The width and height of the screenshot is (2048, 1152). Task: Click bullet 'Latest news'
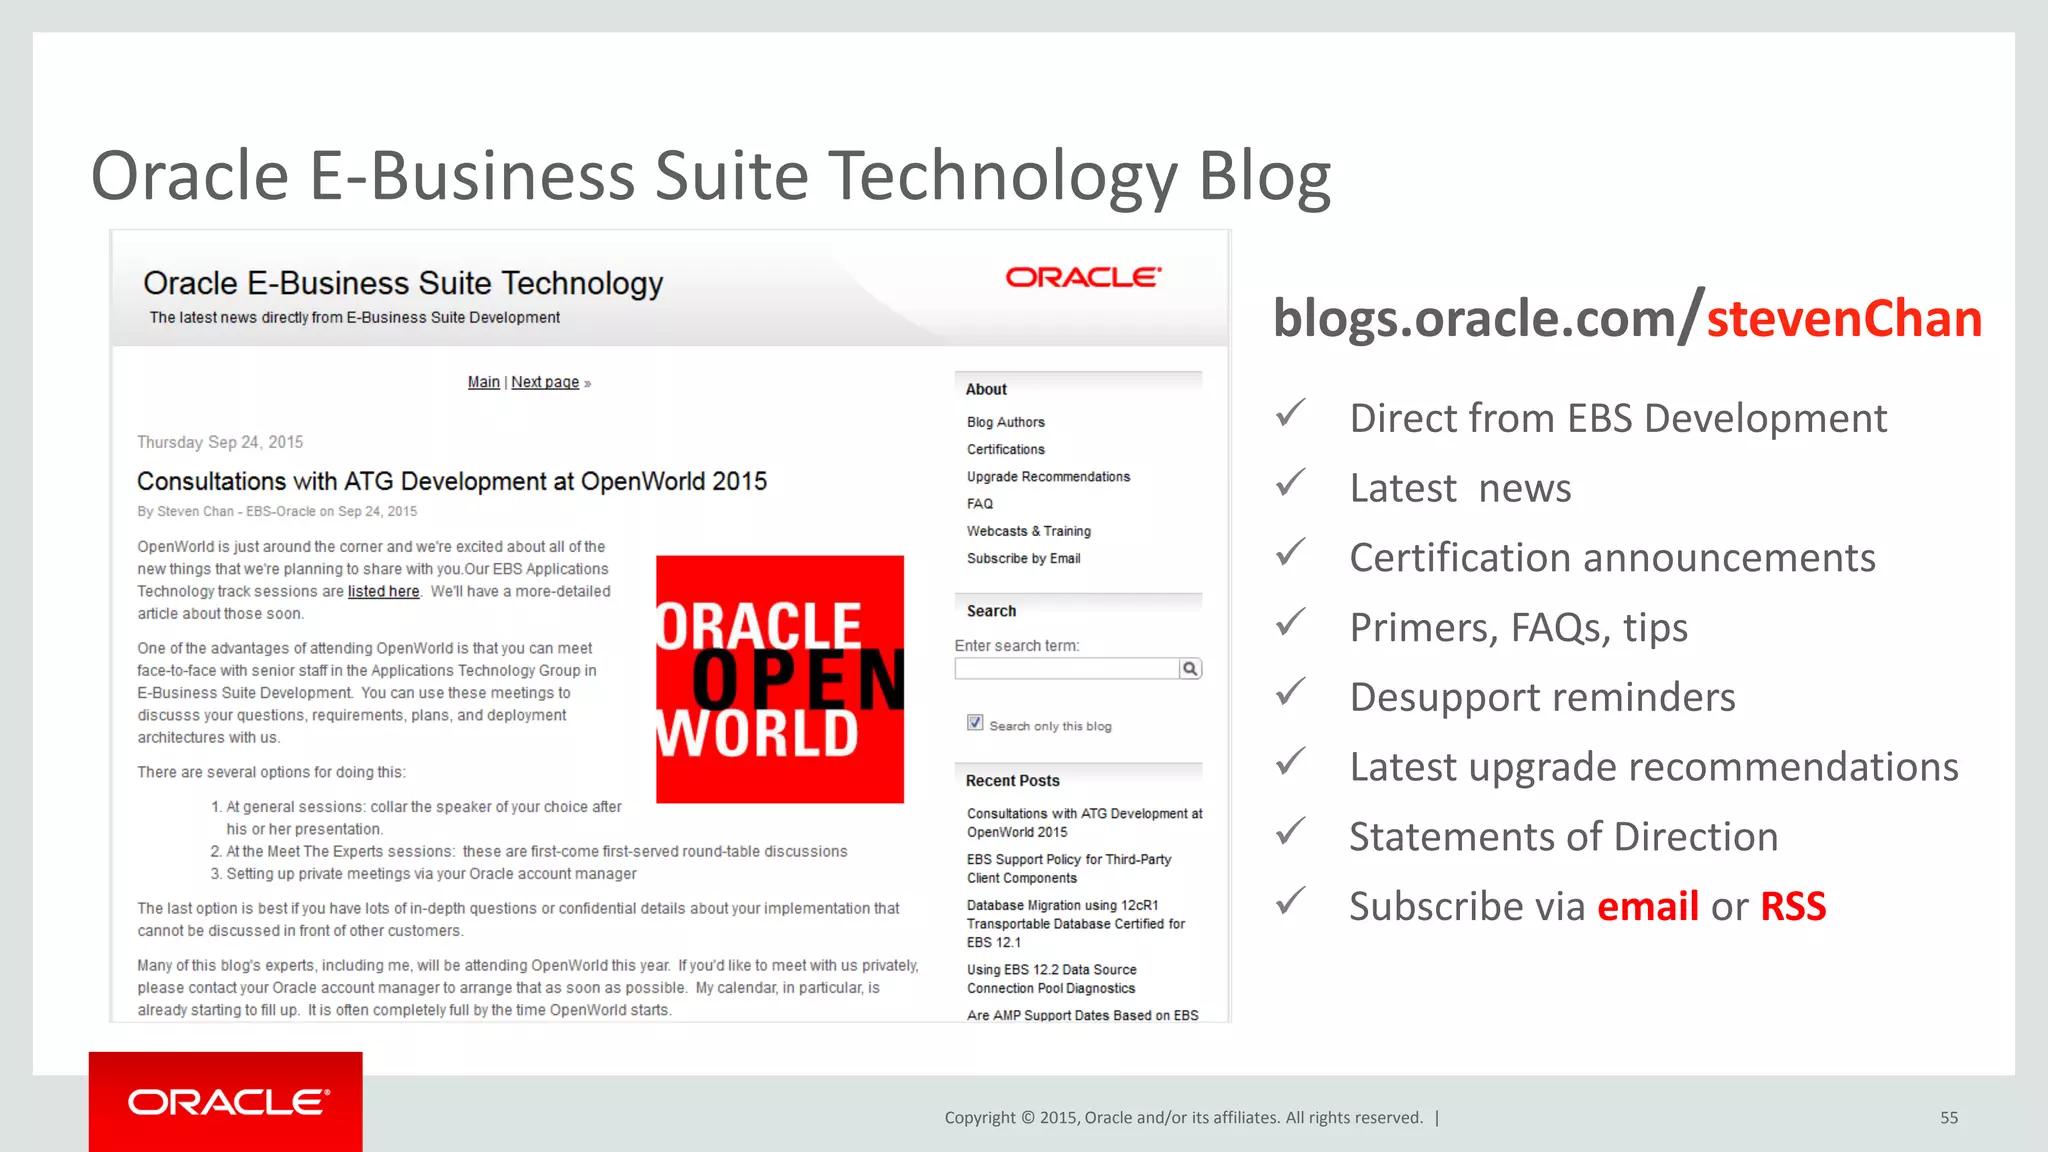[1460, 488]
